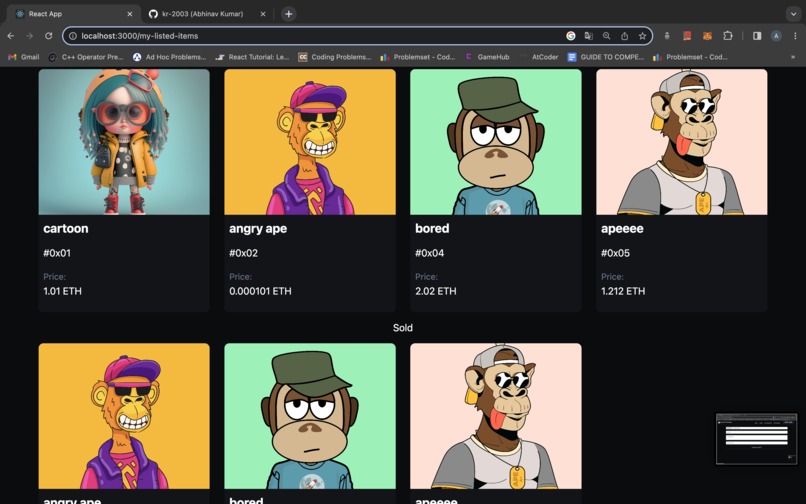Open the translate page icon

coord(589,36)
